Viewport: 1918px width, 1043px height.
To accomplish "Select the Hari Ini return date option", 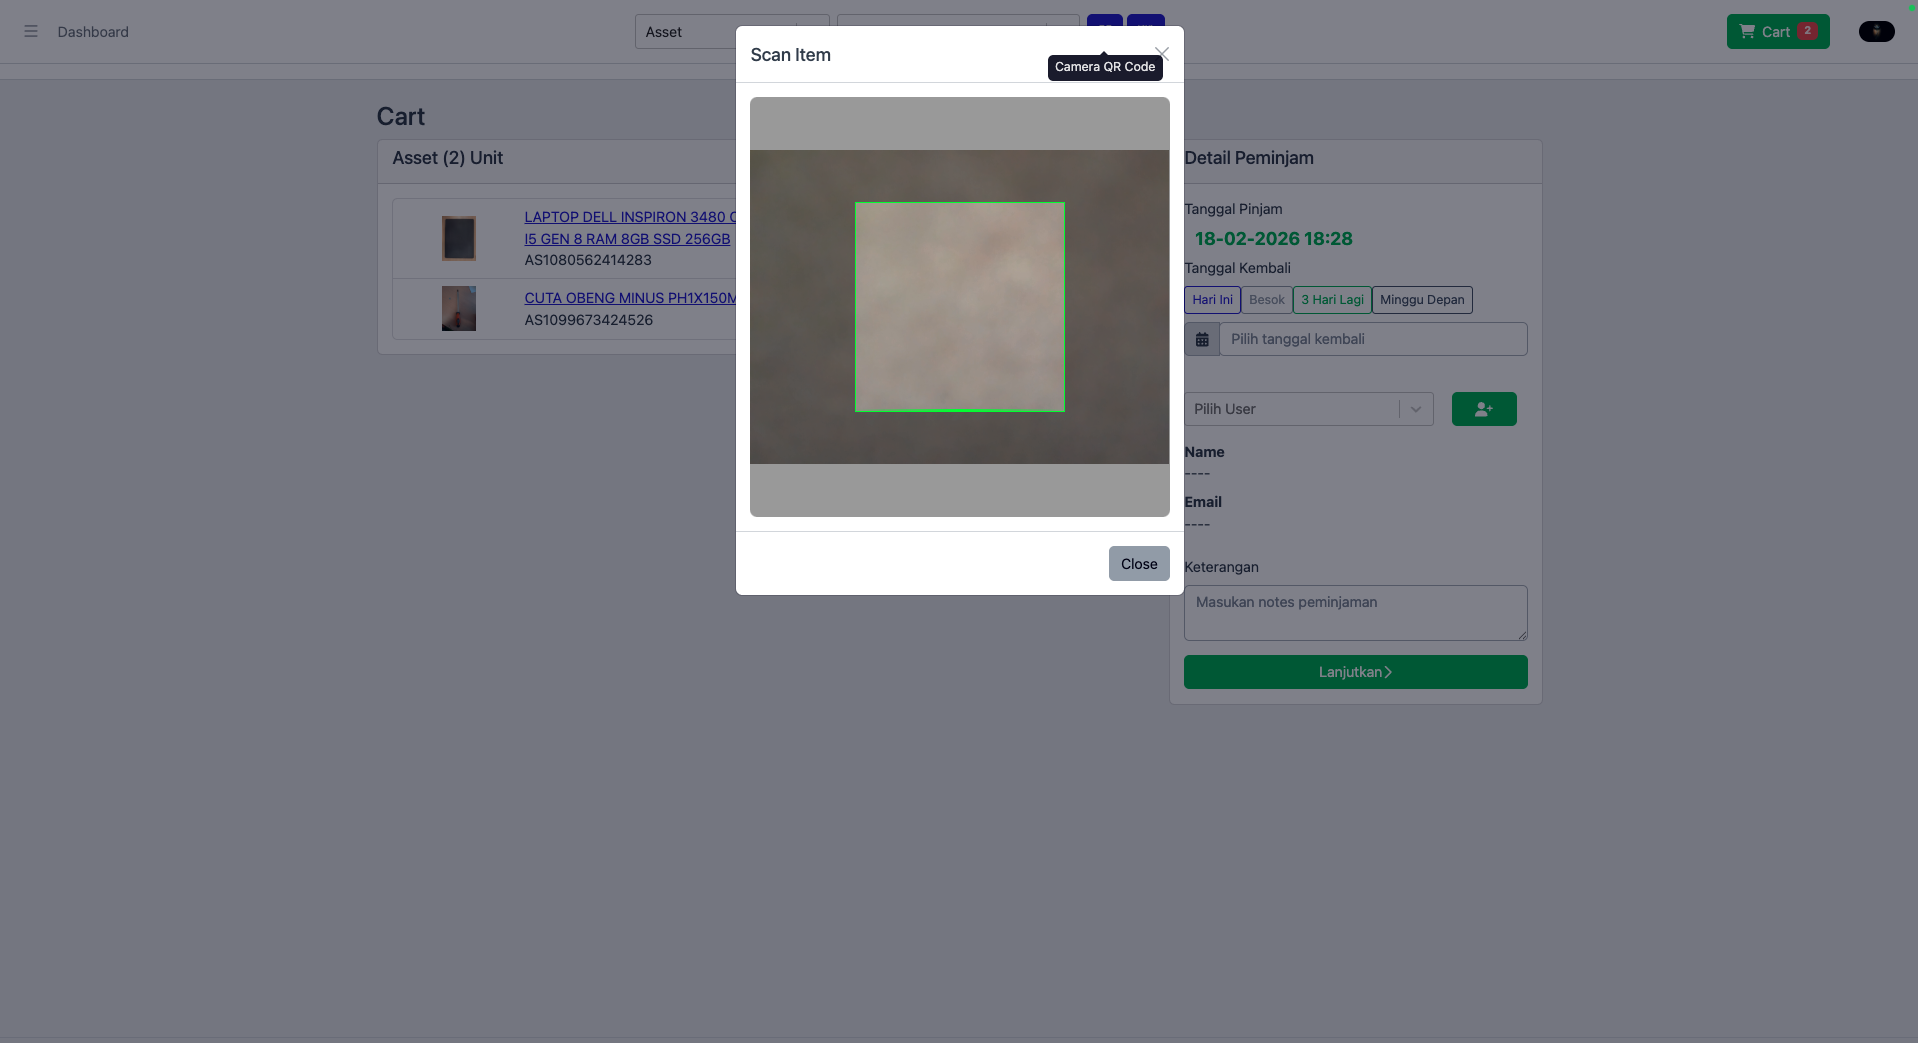I will pos(1212,300).
